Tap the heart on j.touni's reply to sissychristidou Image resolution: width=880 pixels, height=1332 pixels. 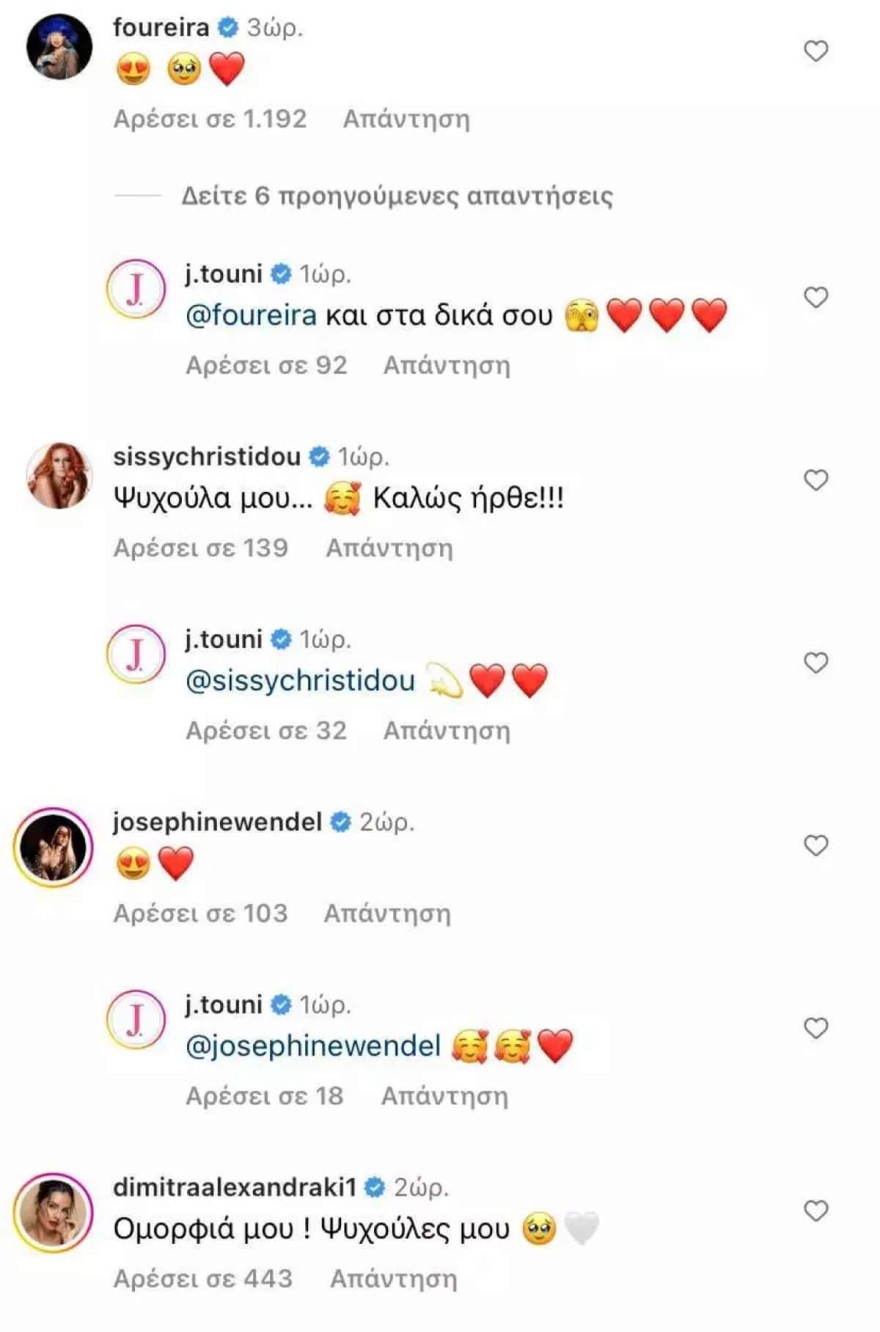click(817, 663)
